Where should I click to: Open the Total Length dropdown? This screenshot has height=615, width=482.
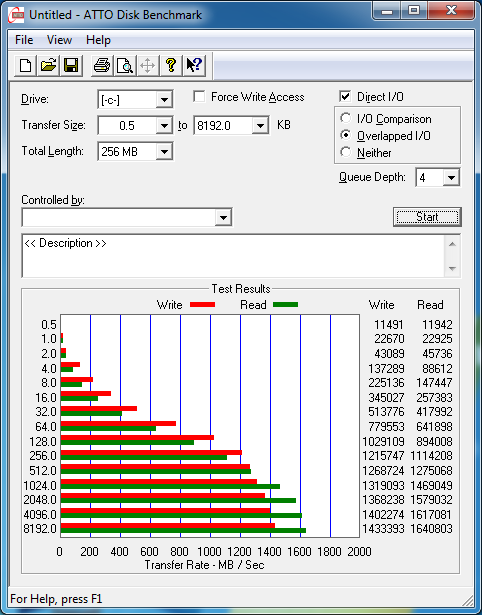tap(164, 152)
